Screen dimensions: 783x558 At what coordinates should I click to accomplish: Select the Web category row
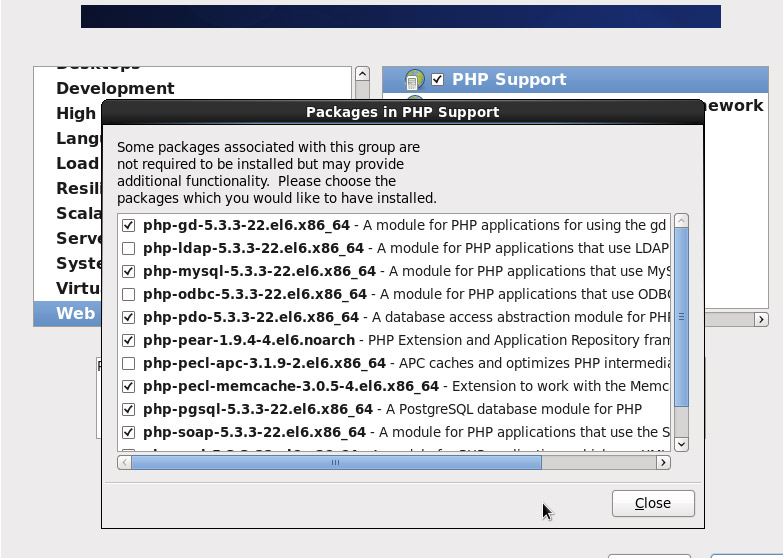tap(68, 314)
